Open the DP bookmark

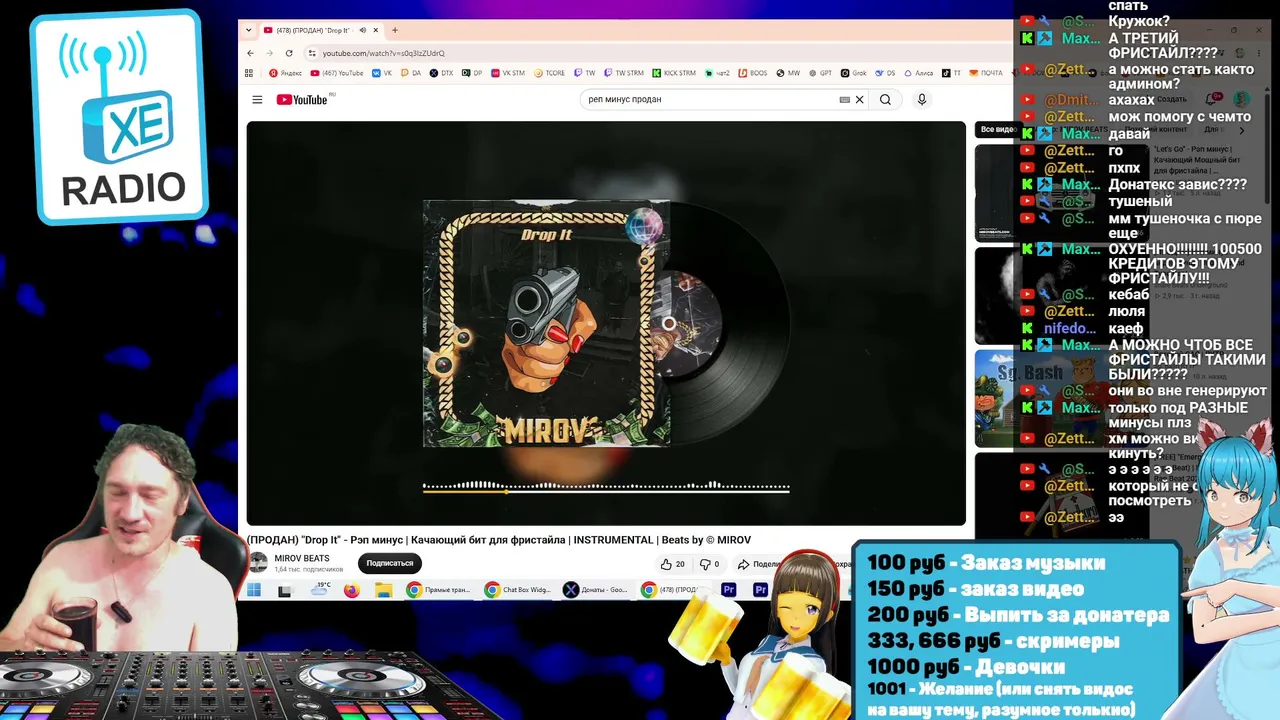(472, 73)
